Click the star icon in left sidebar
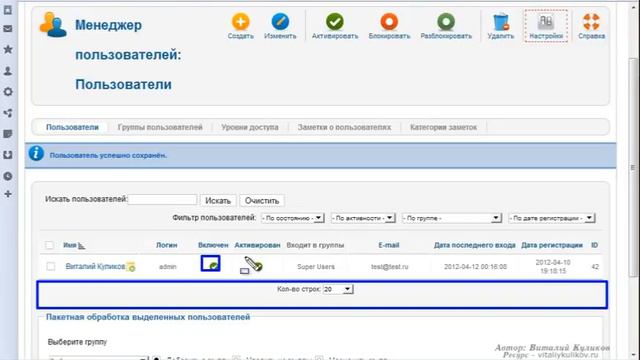Image resolution: width=640 pixels, height=360 pixels. point(8,49)
